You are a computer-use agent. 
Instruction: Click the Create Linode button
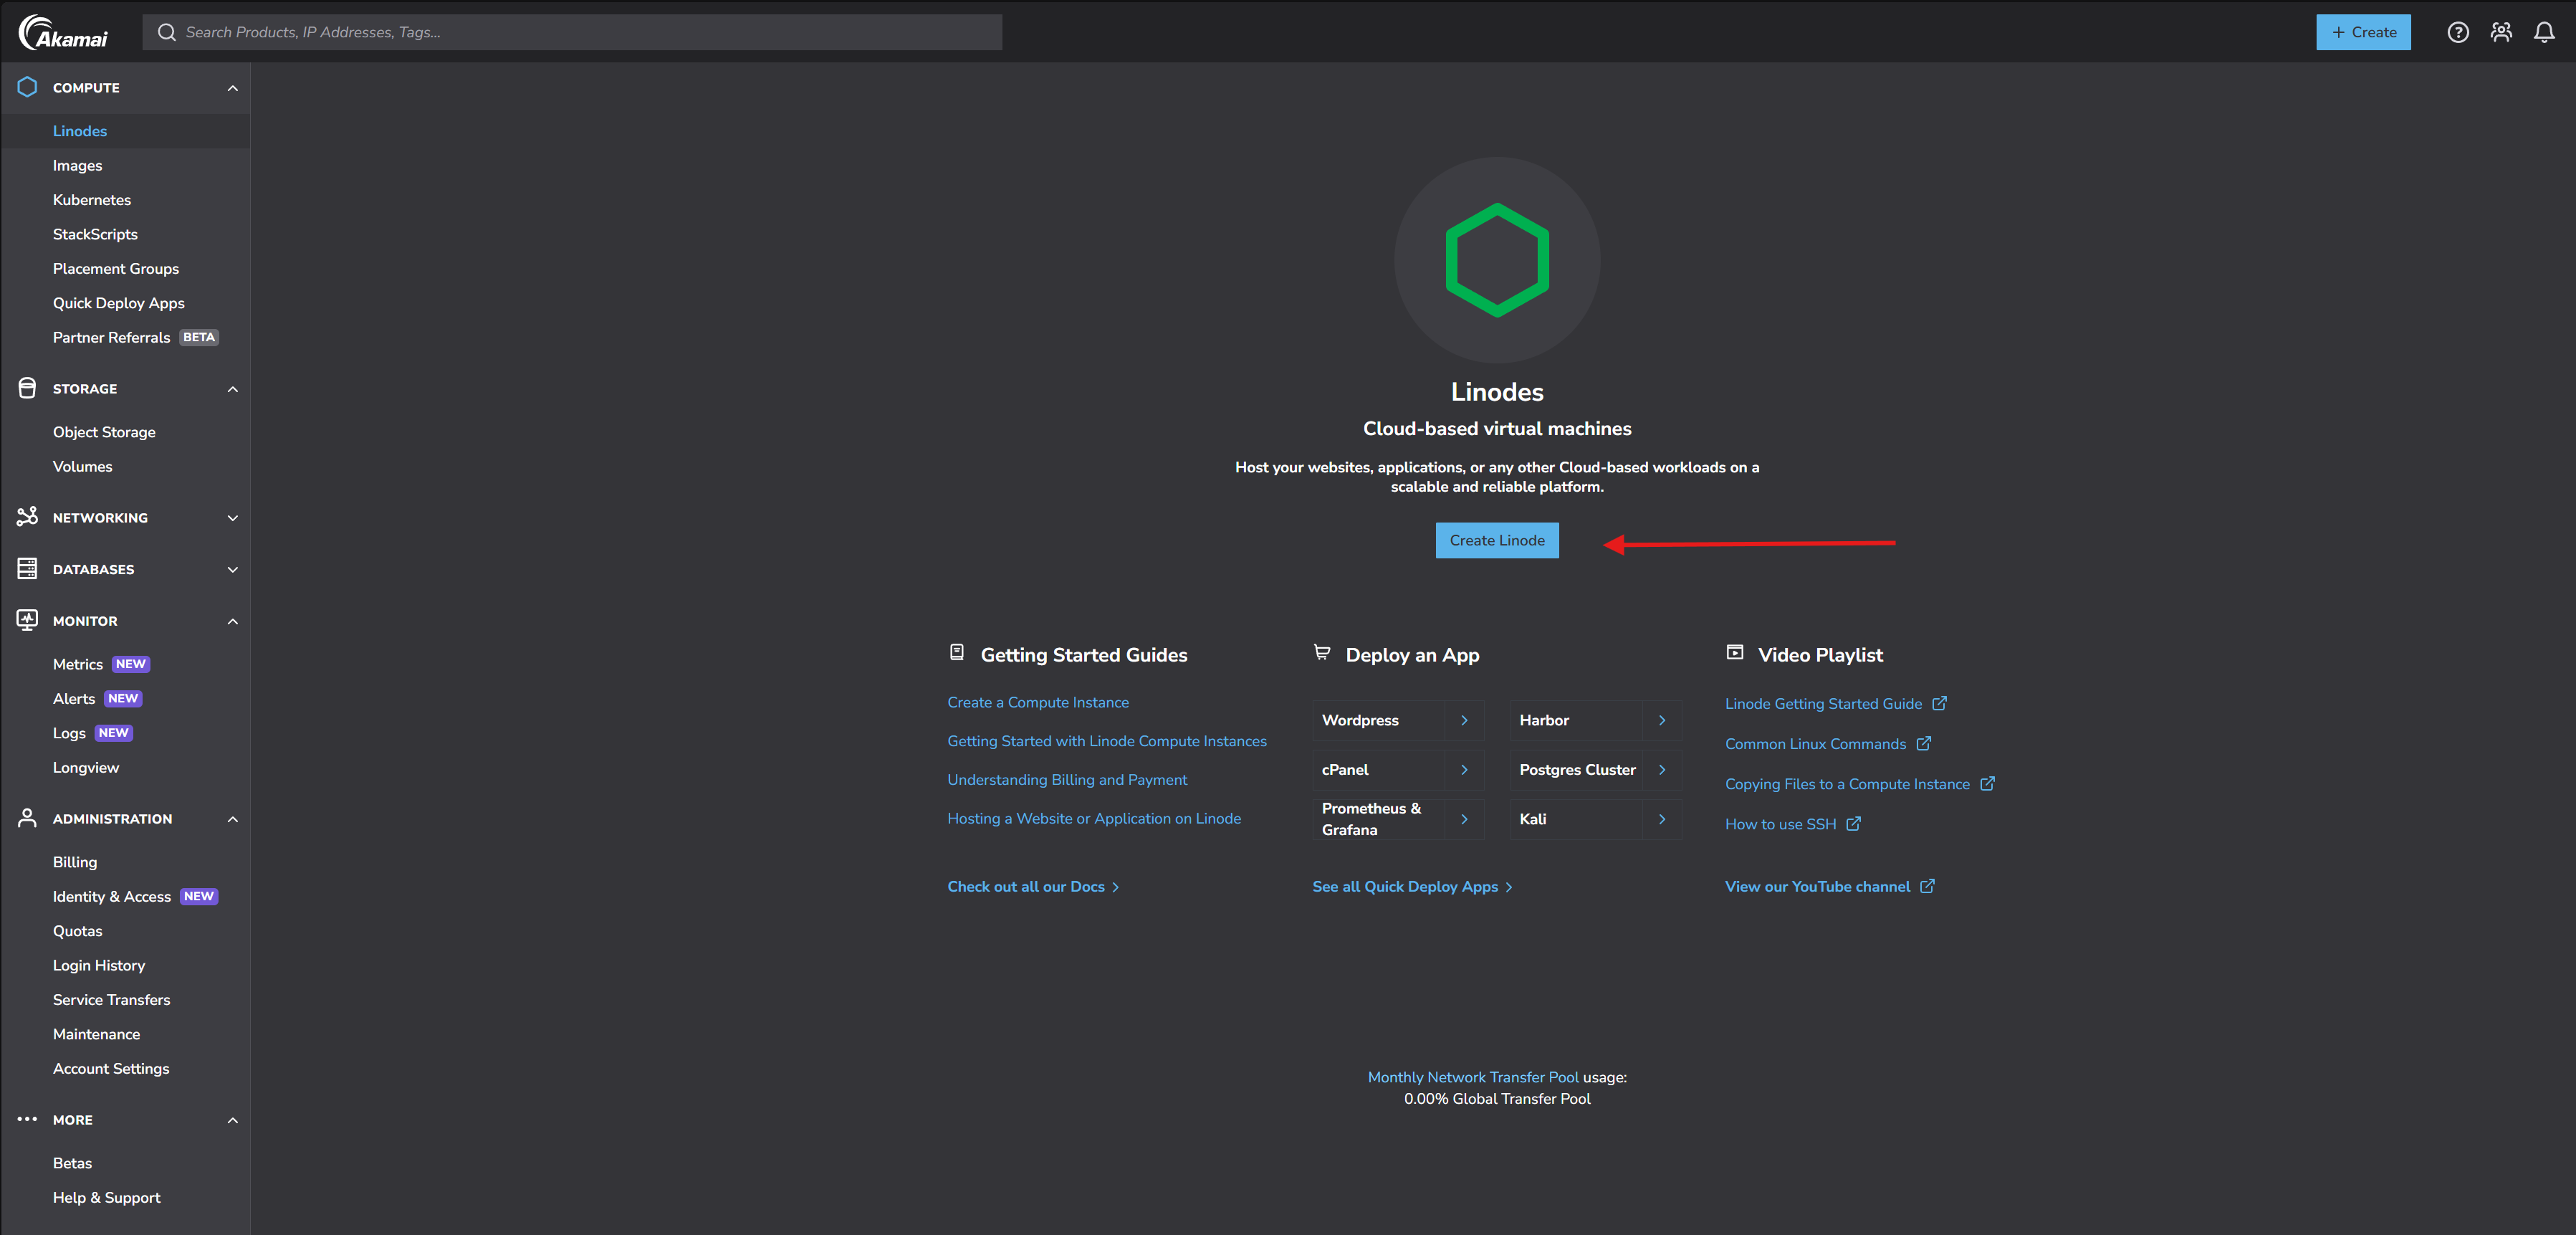tap(1497, 540)
